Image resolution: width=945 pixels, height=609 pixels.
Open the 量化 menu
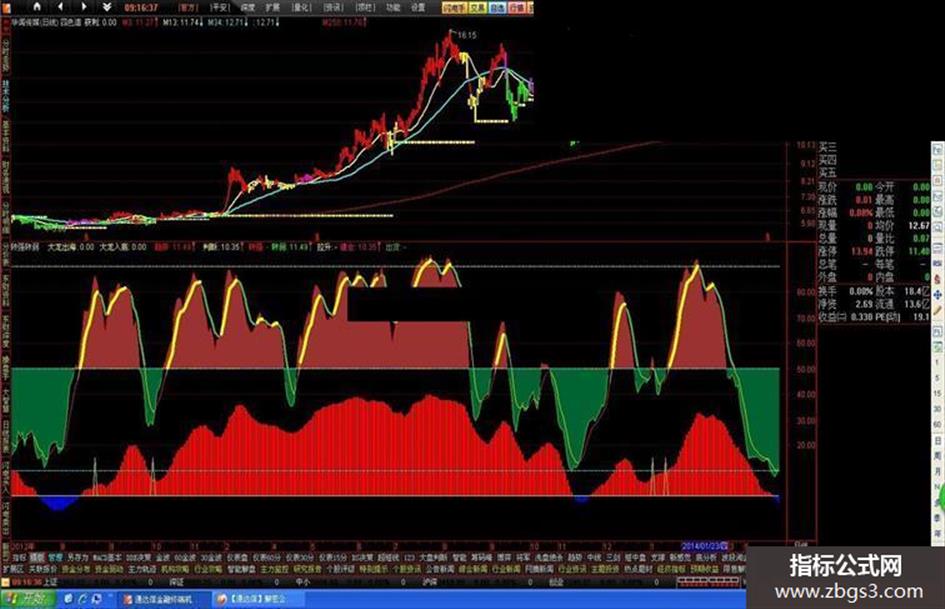(301, 8)
